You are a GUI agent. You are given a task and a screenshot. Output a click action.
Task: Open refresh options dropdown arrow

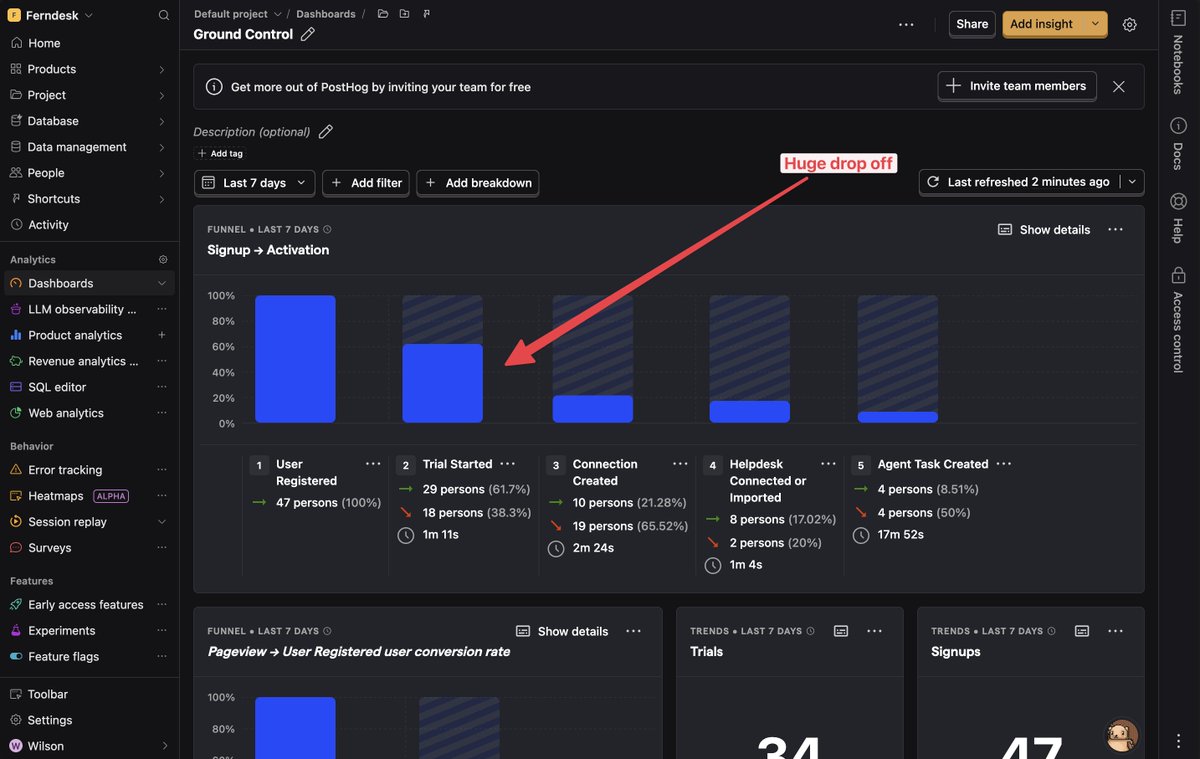click(x=1132, y=182)
